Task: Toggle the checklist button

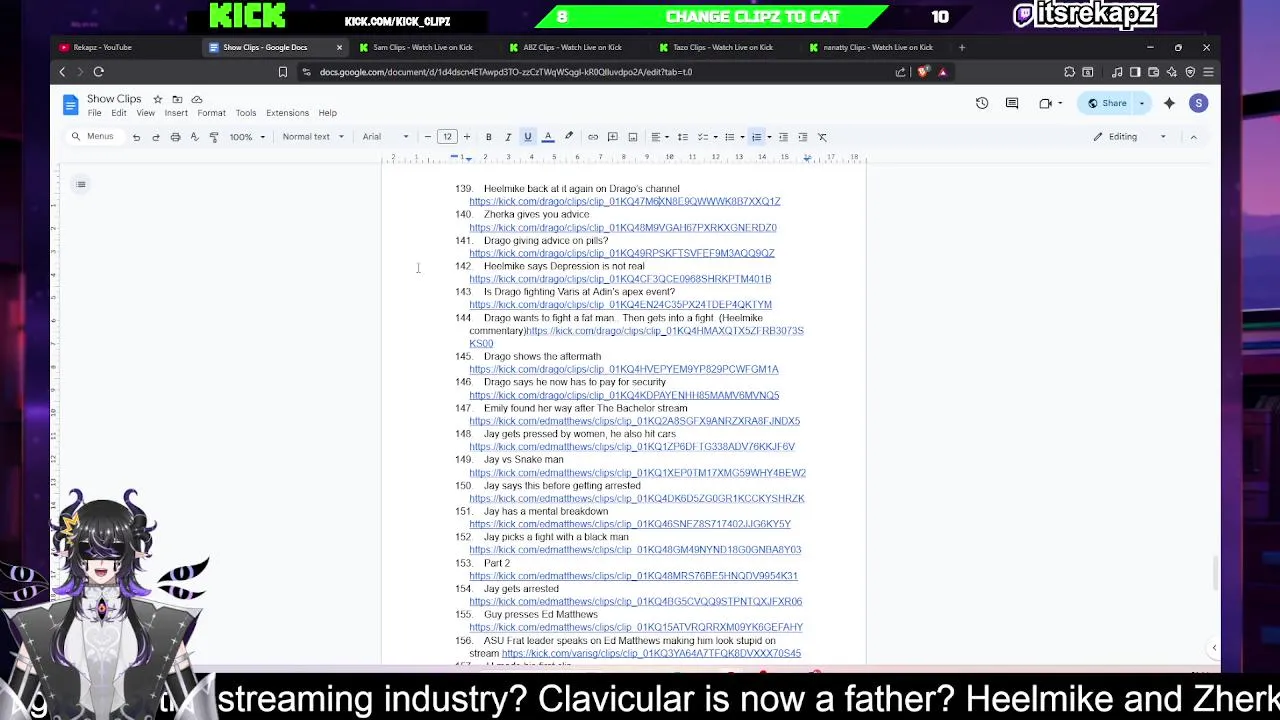Action: point(702,137)
